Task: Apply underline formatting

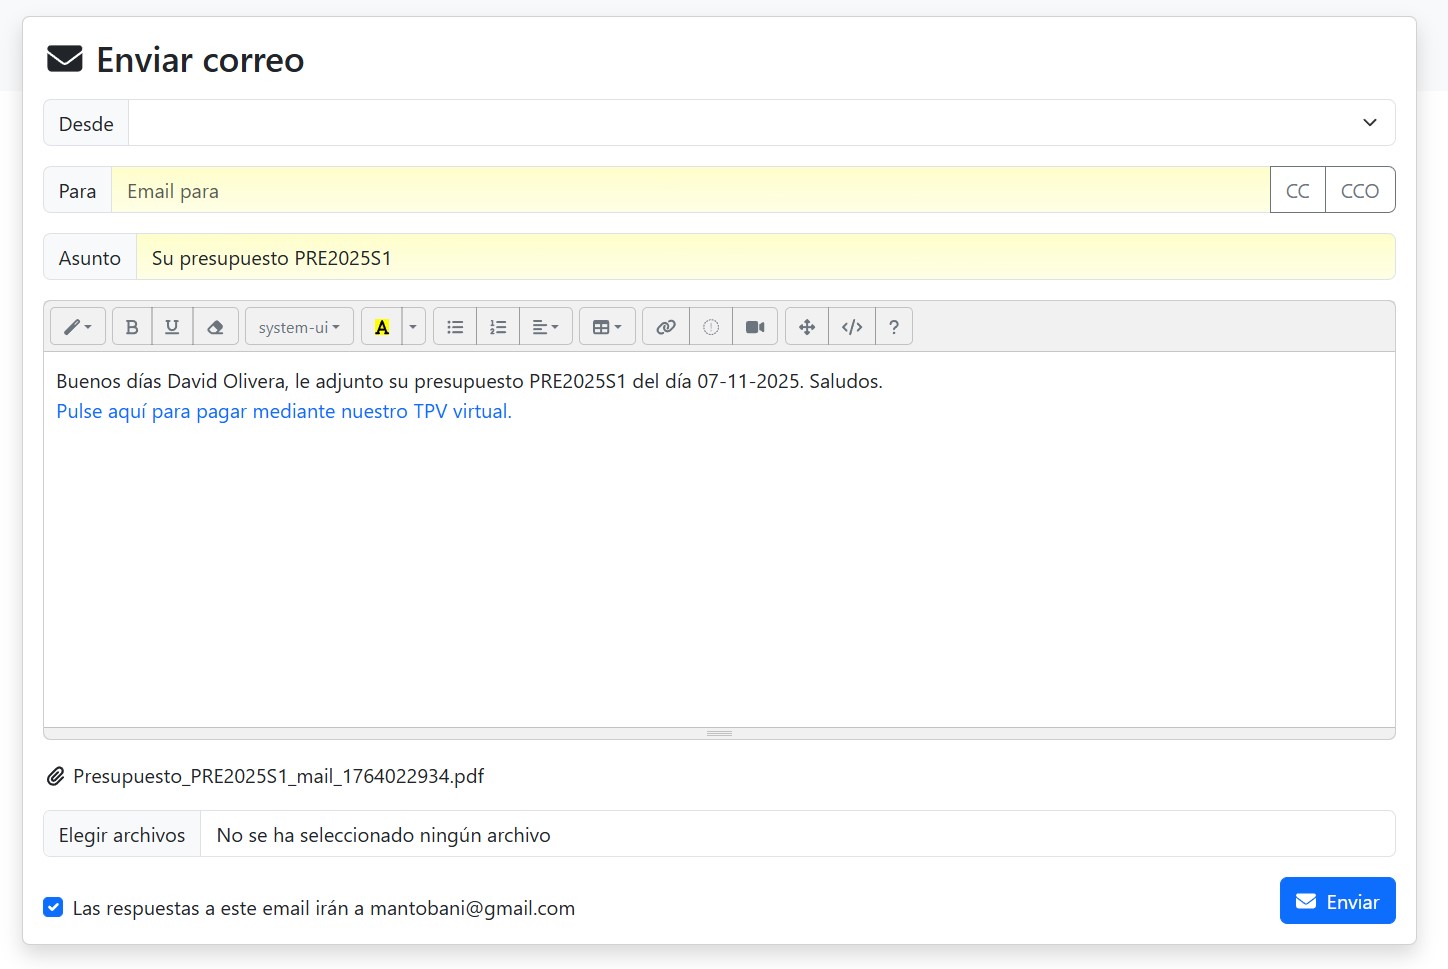Action: (x=172, y=327)
